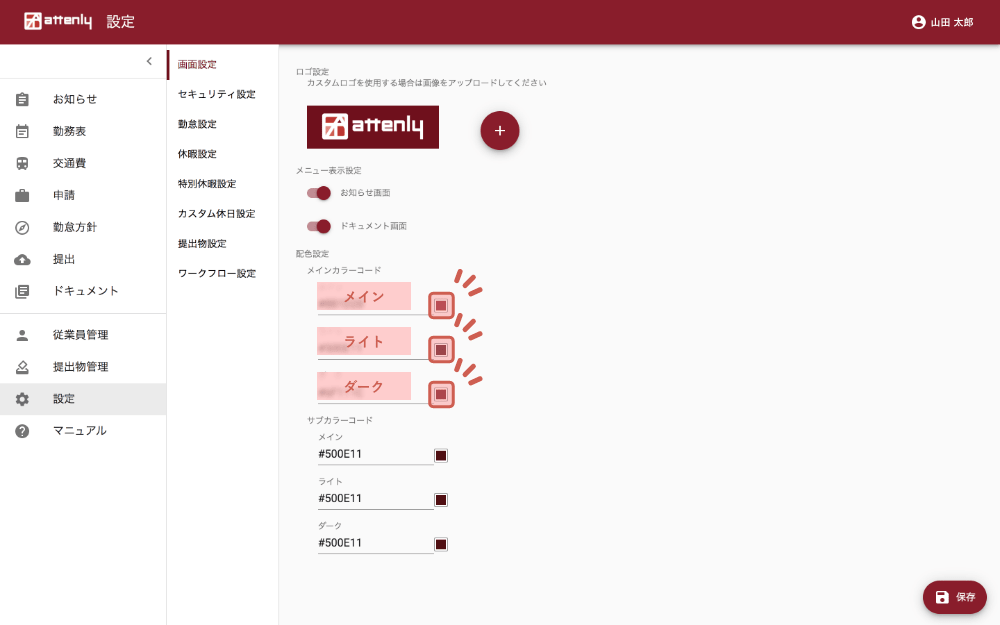This screenshot has width=1000, height=625.
Task: Click the plus button to upload logo
Action: (500, 130)
